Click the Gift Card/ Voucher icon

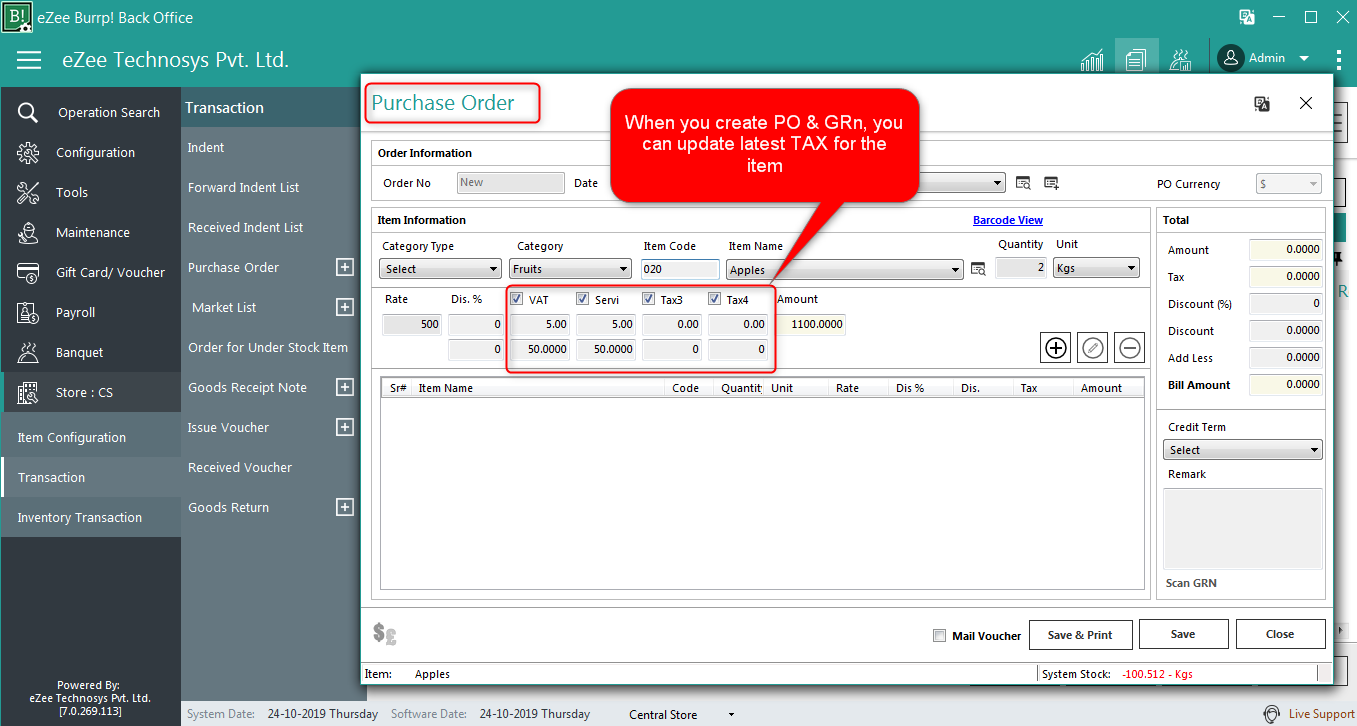(x=28, y=272)
